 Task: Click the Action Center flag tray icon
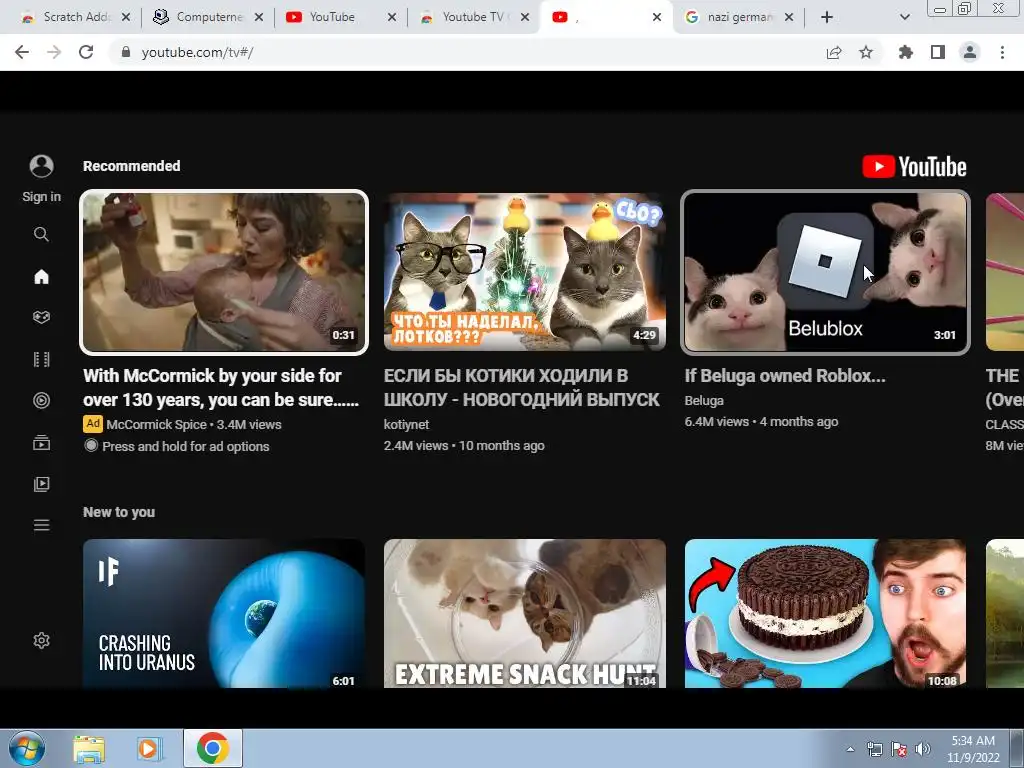tap(899, 749)
